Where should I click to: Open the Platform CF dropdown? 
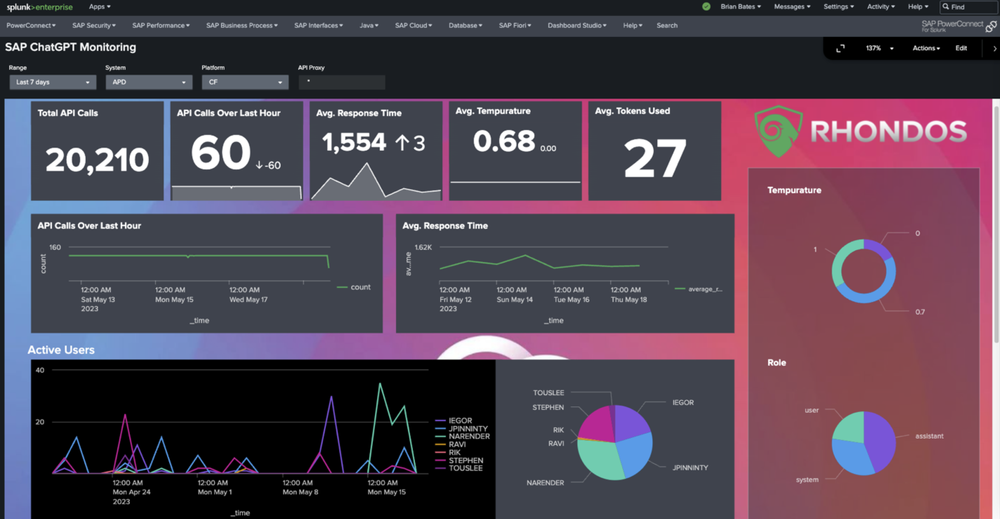click(x=245, y=82)
